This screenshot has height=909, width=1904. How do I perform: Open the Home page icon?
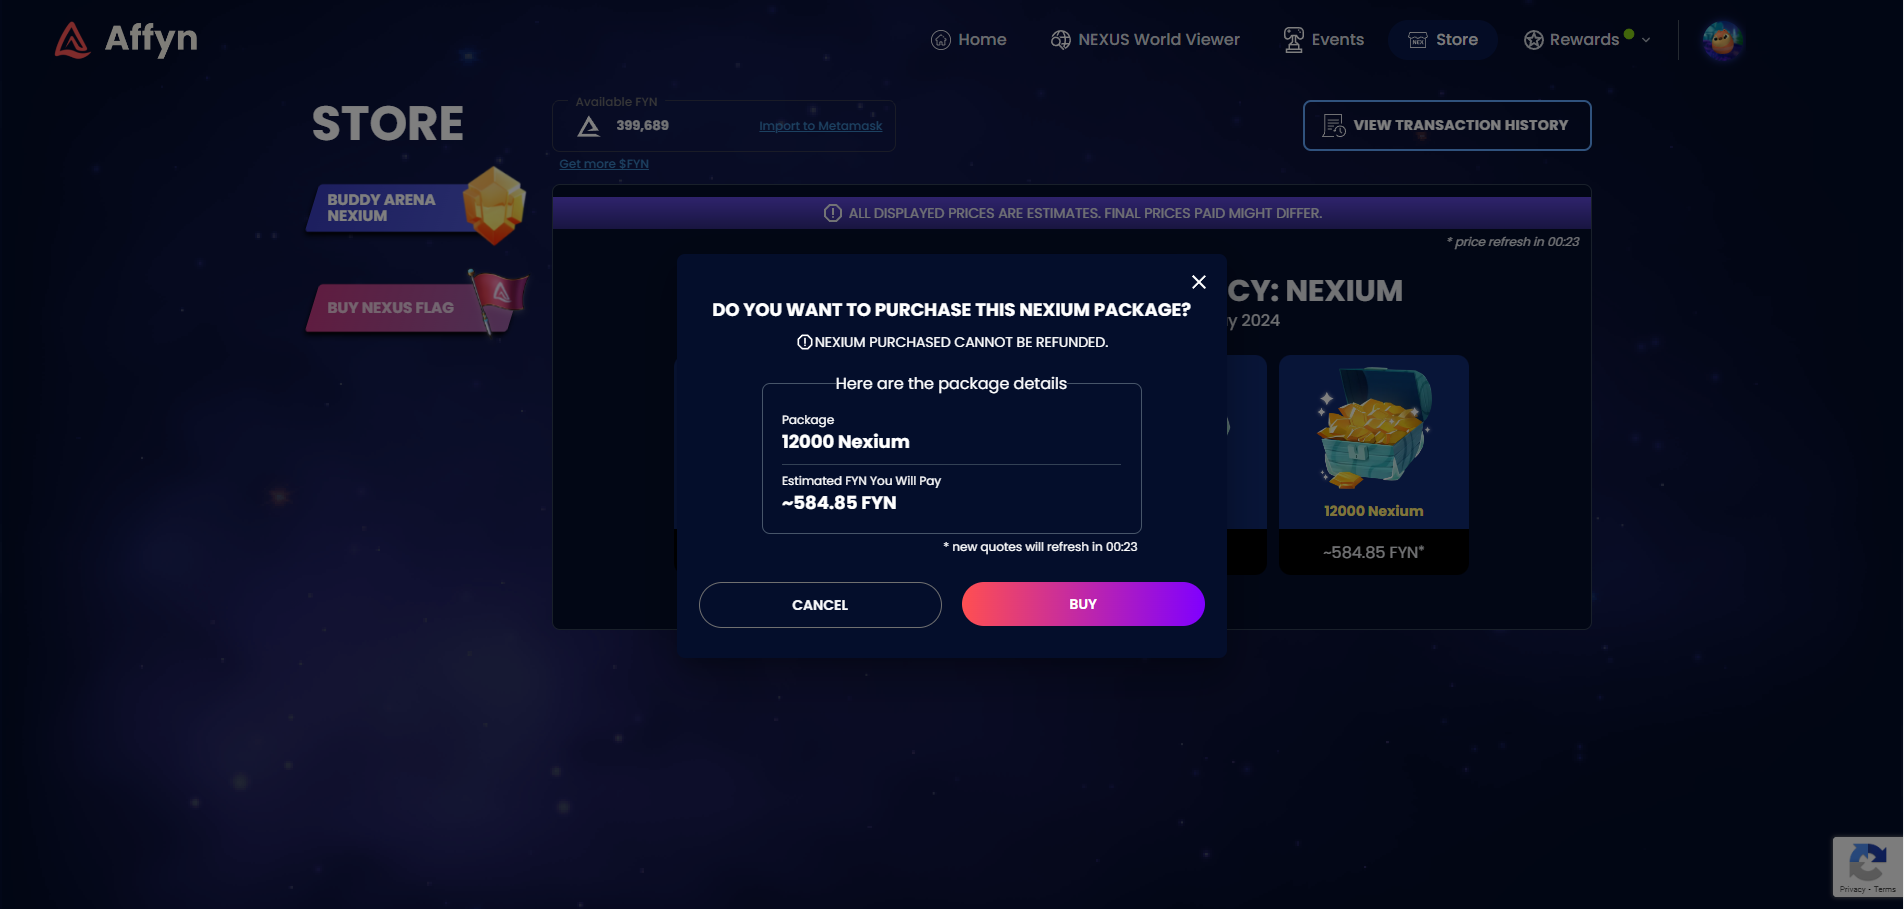click(941, 40)
